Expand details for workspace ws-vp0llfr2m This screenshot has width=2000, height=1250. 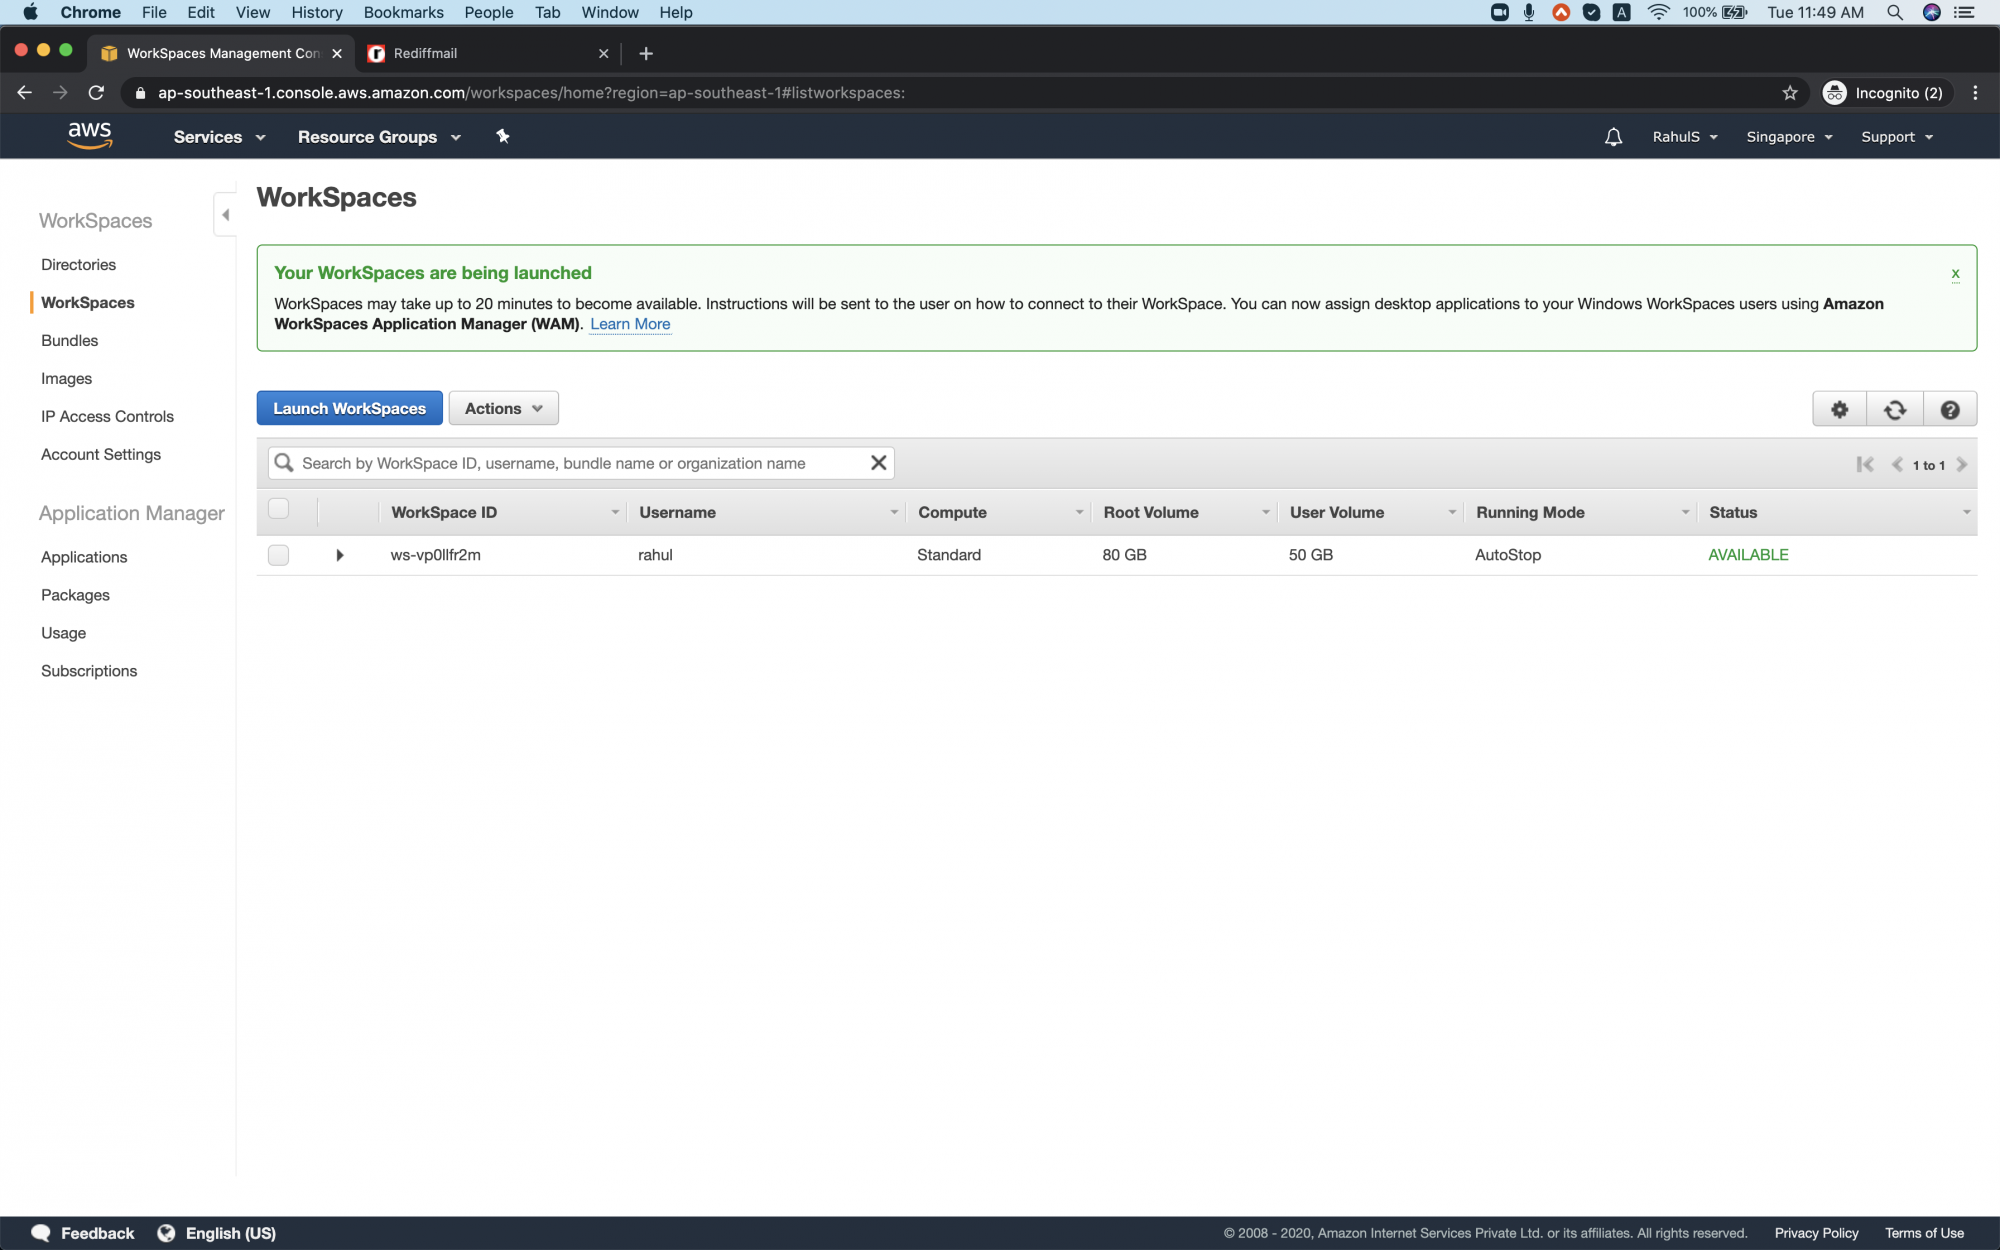pyautogui.click(x=340, y=555)
